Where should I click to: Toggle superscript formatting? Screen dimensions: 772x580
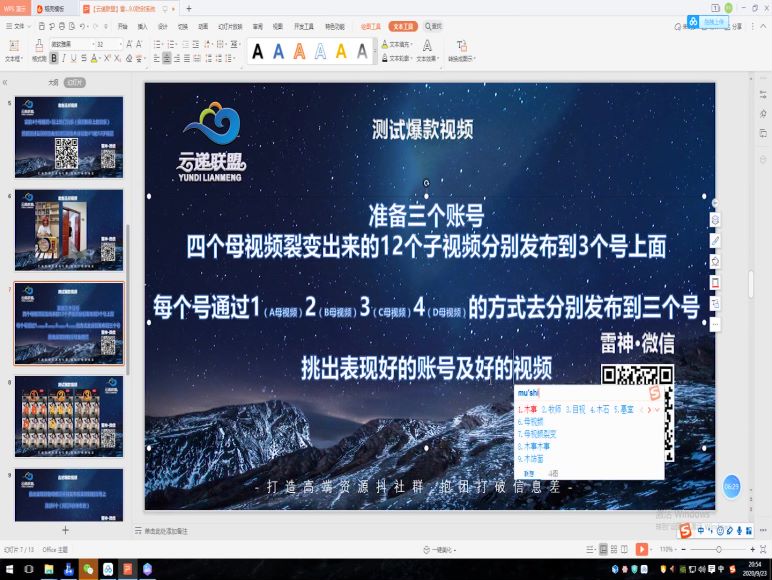click(x=107, y=58)
